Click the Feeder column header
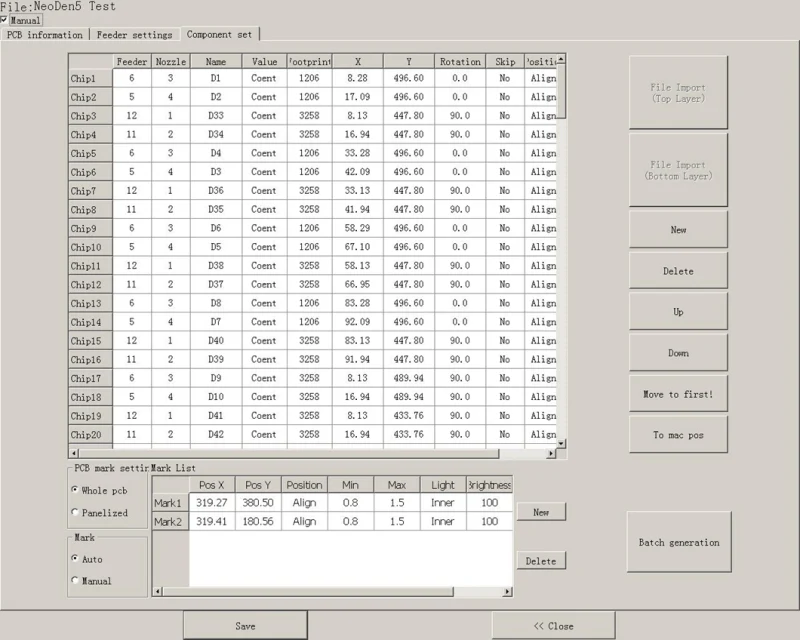800x640 pixels. coord(132,61)
